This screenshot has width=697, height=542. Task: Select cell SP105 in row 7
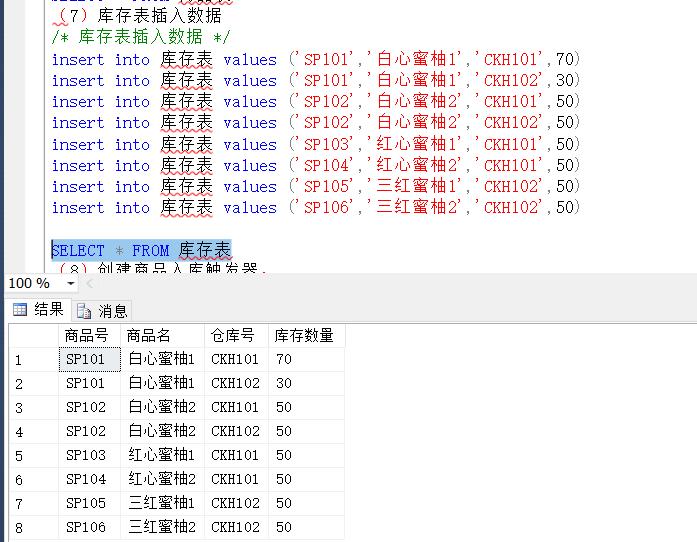point(89,503)
